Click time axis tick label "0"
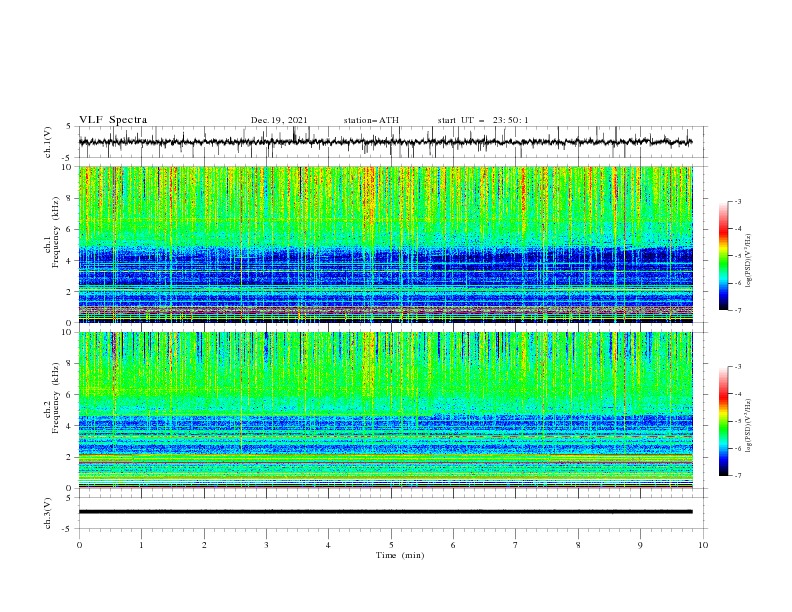 [x=79, y=545]
